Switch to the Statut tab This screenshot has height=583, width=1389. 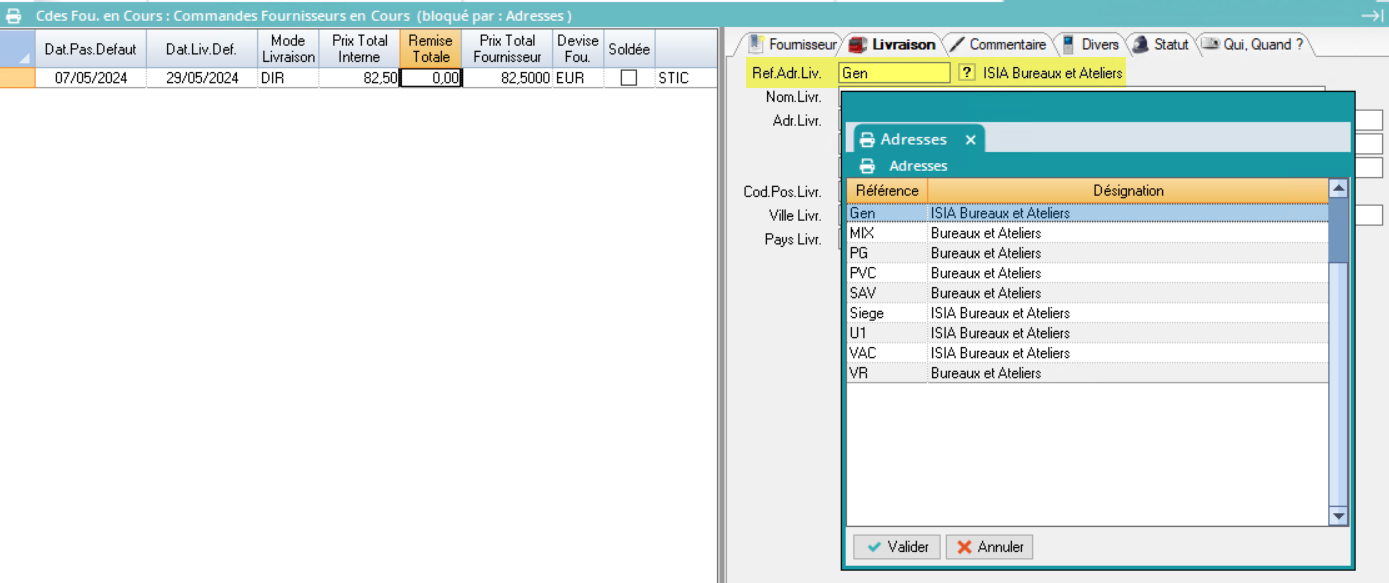click(x=1161, y=45)
